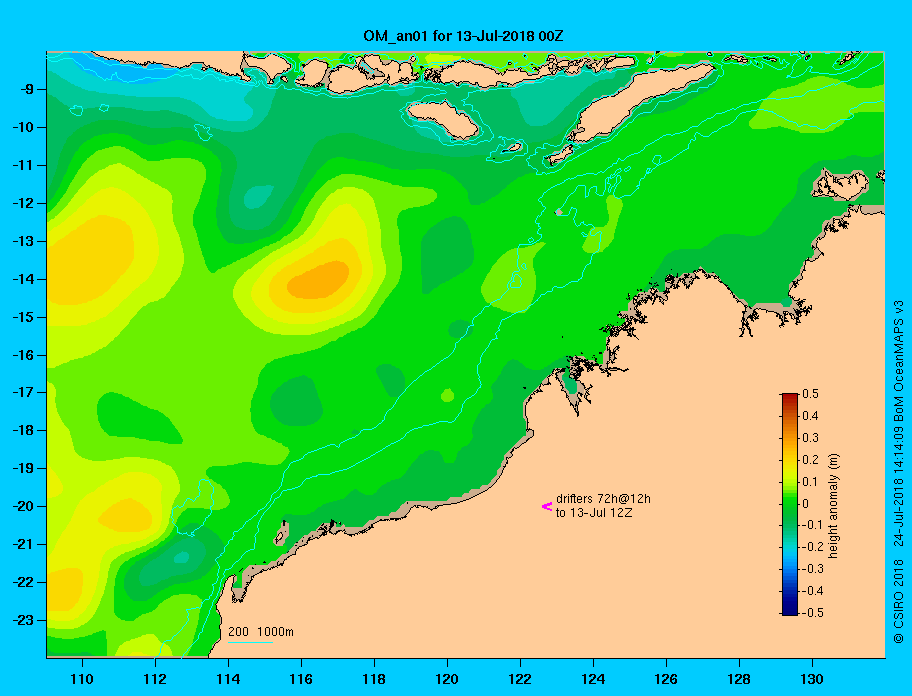Screen dimensions: 912x696
Task: Click the -0.4 colorbar tick label
Action: pos(813,591)
